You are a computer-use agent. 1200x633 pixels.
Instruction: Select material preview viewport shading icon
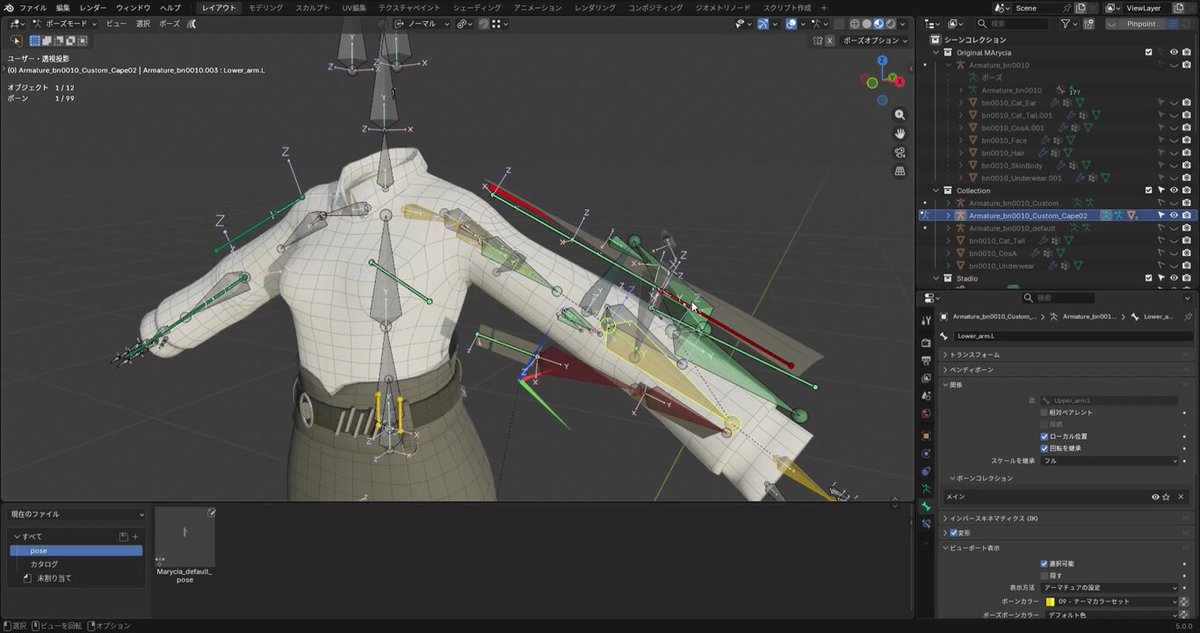pos(878,24)
